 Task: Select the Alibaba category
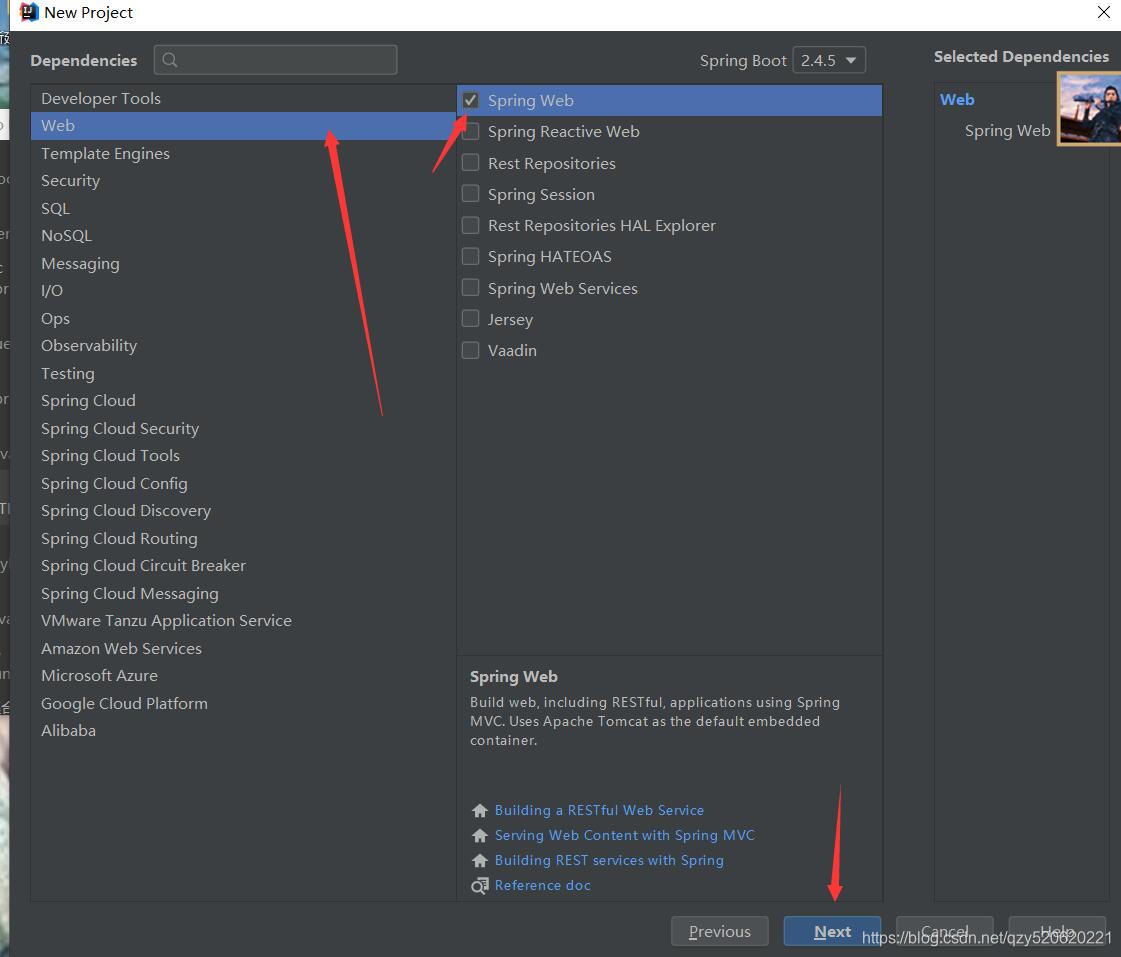point(243,731)
